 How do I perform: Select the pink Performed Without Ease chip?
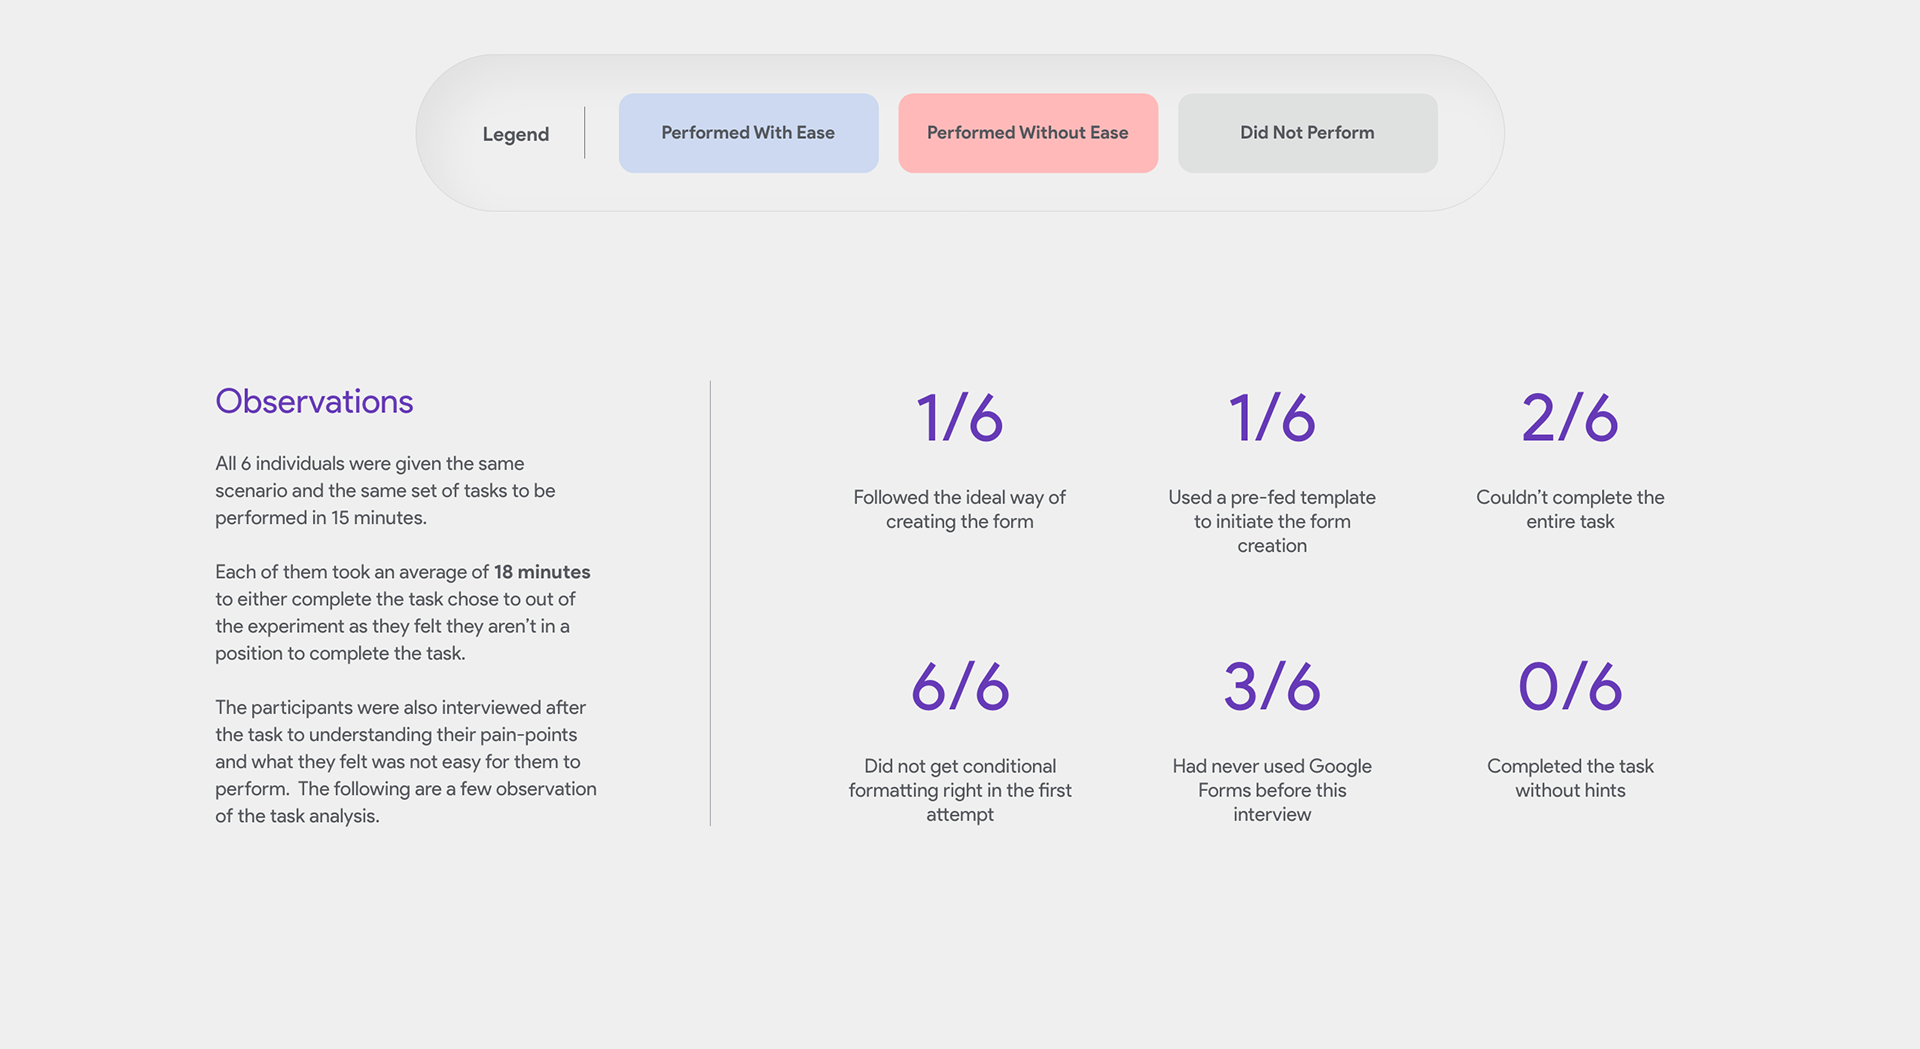point(1027,133)
